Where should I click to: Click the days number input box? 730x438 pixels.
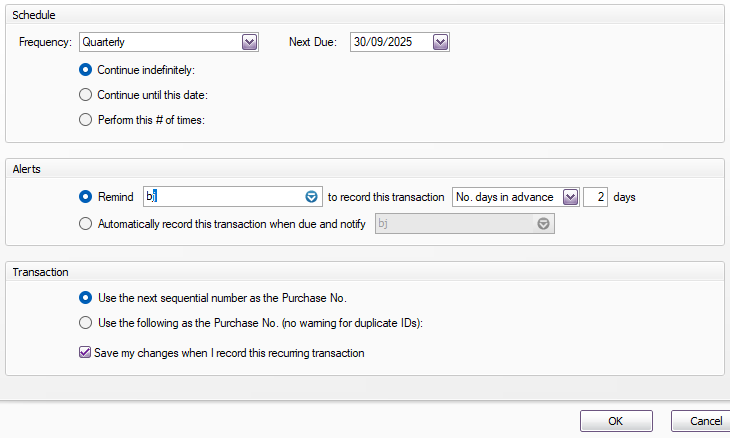click(595, 197)
